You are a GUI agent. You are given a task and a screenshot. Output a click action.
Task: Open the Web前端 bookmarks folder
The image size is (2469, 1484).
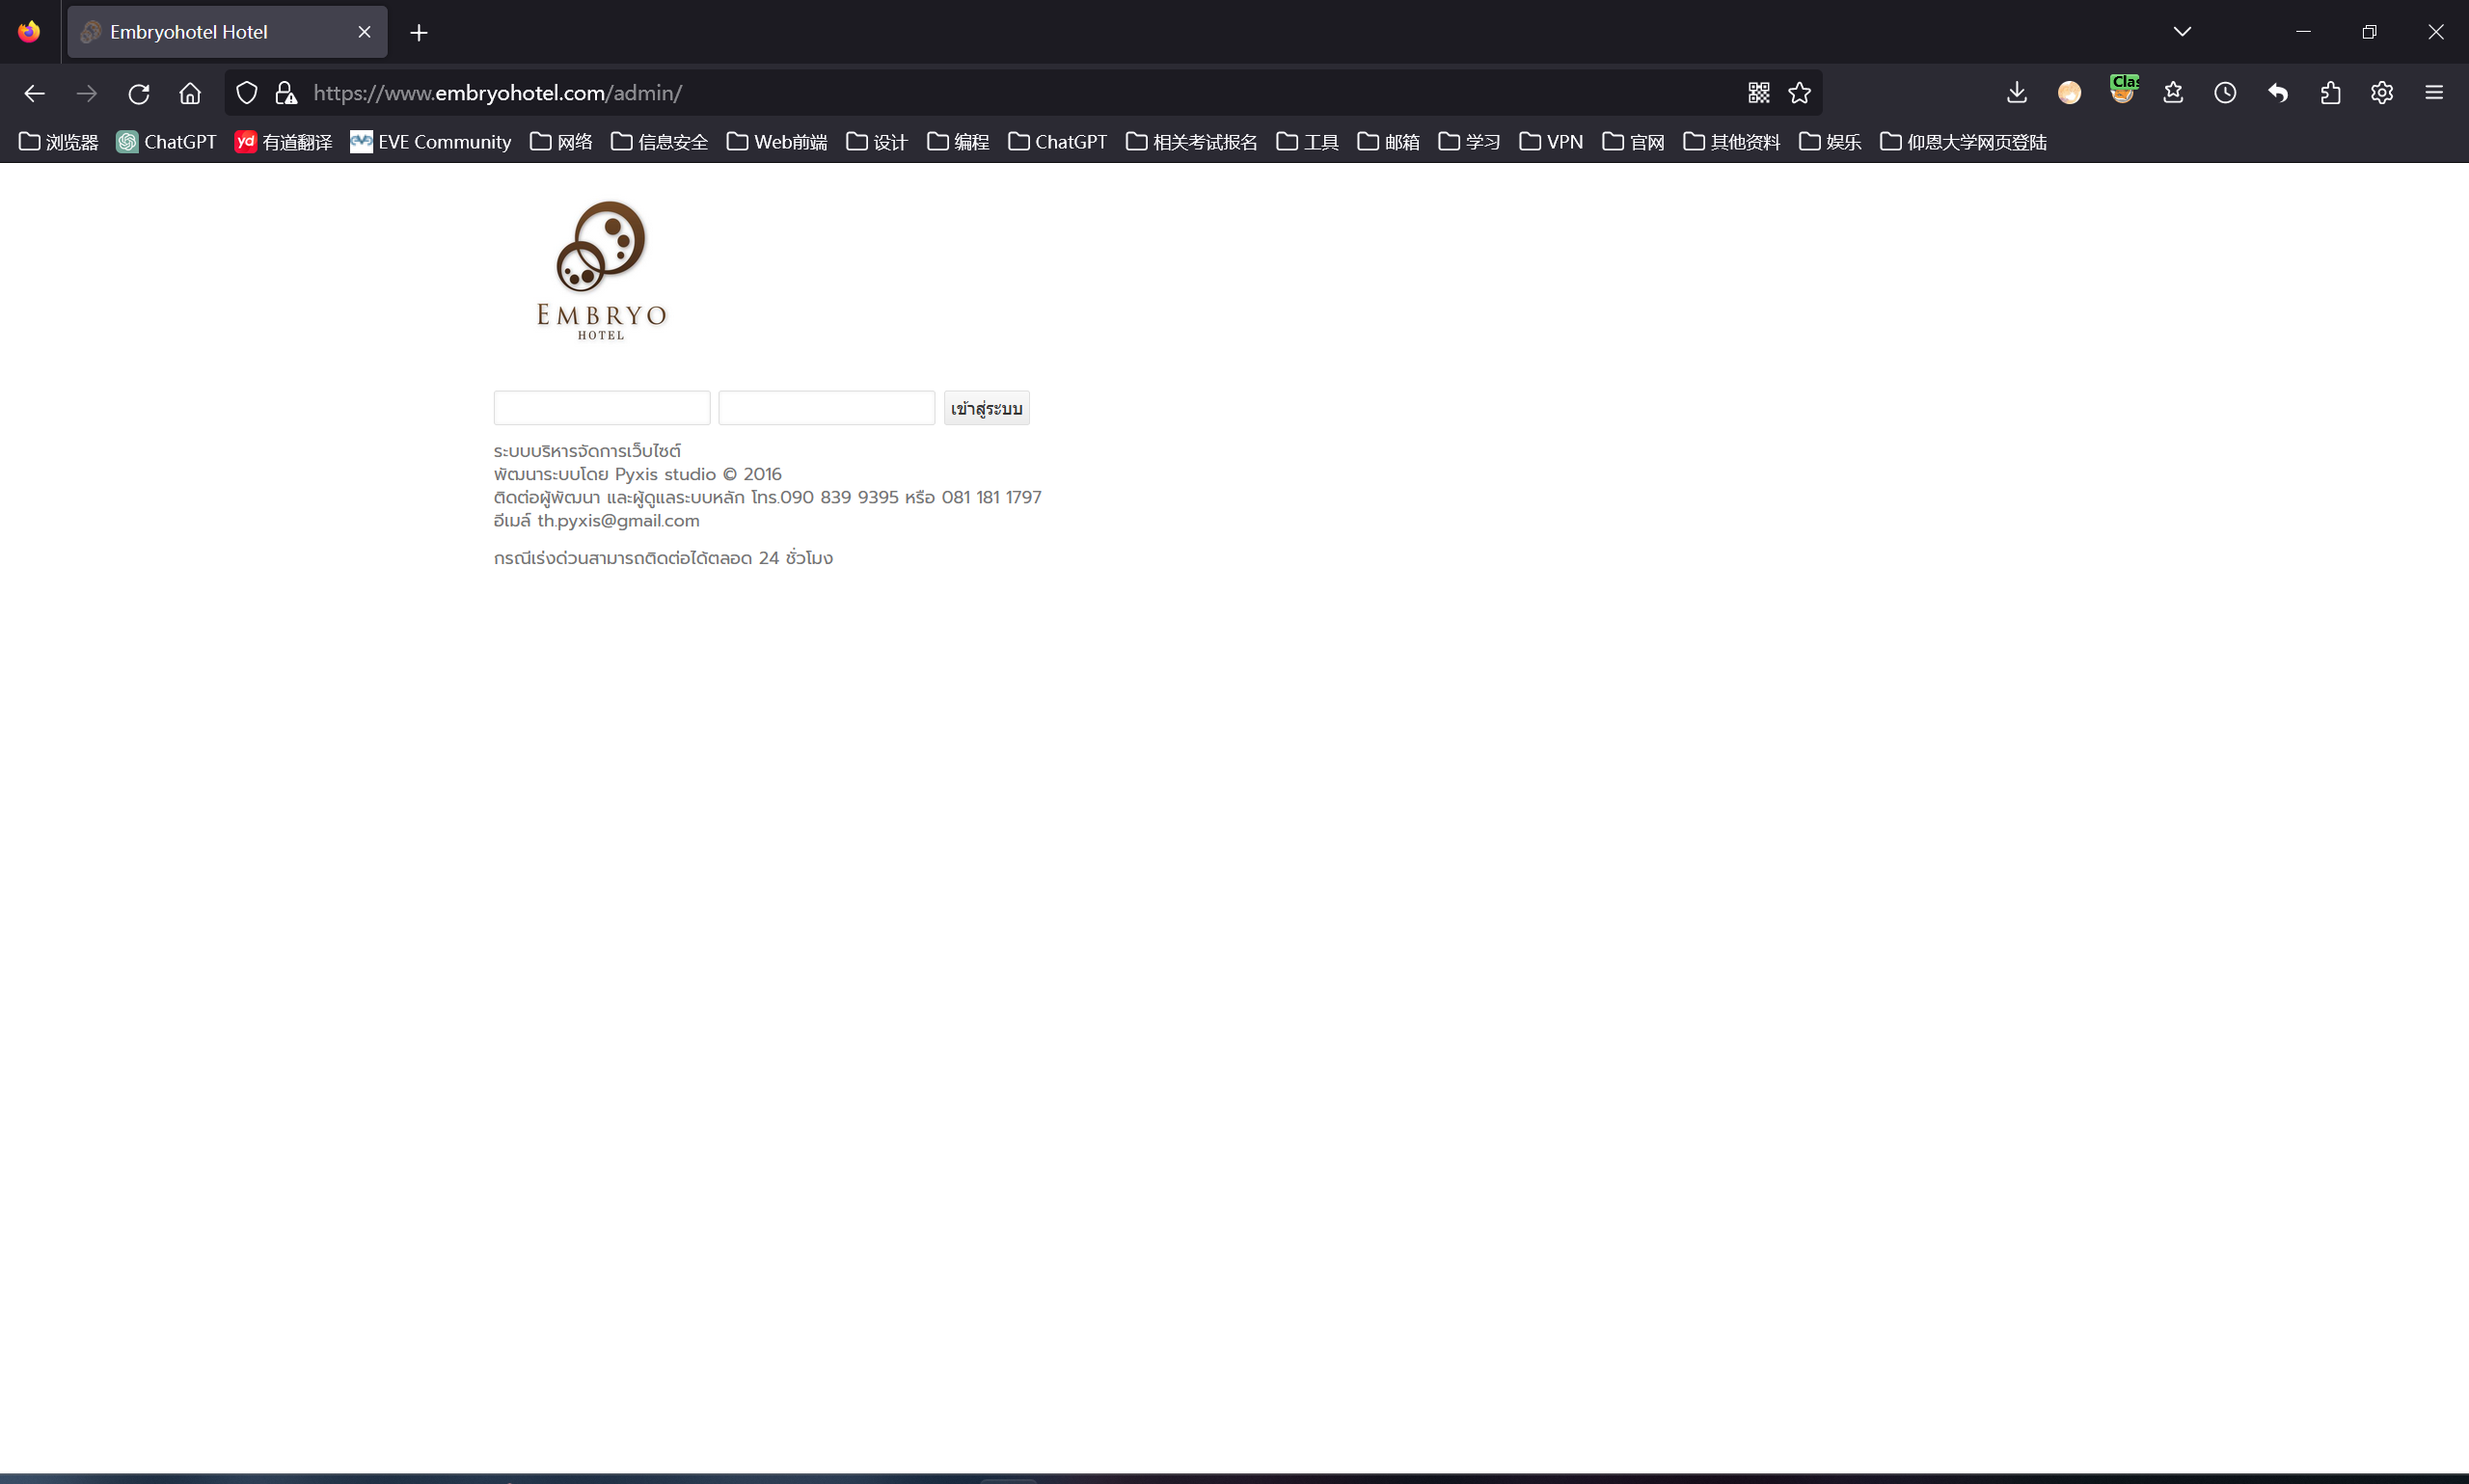click(777, 142)
